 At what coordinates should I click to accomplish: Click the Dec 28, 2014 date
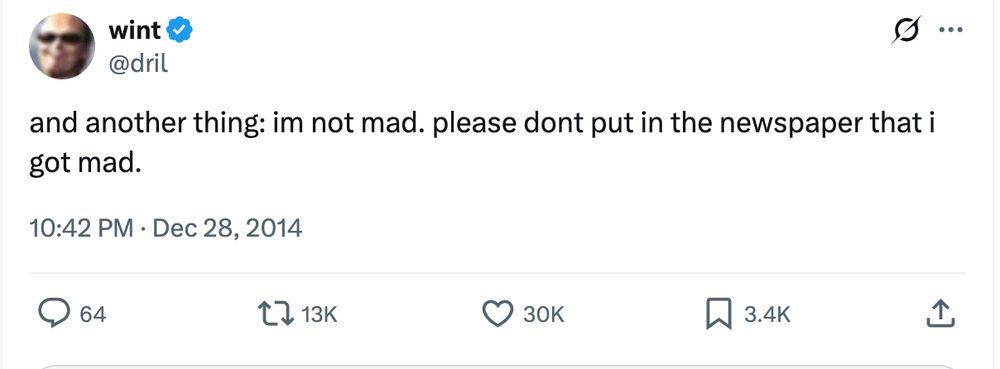tap(227, 228)
